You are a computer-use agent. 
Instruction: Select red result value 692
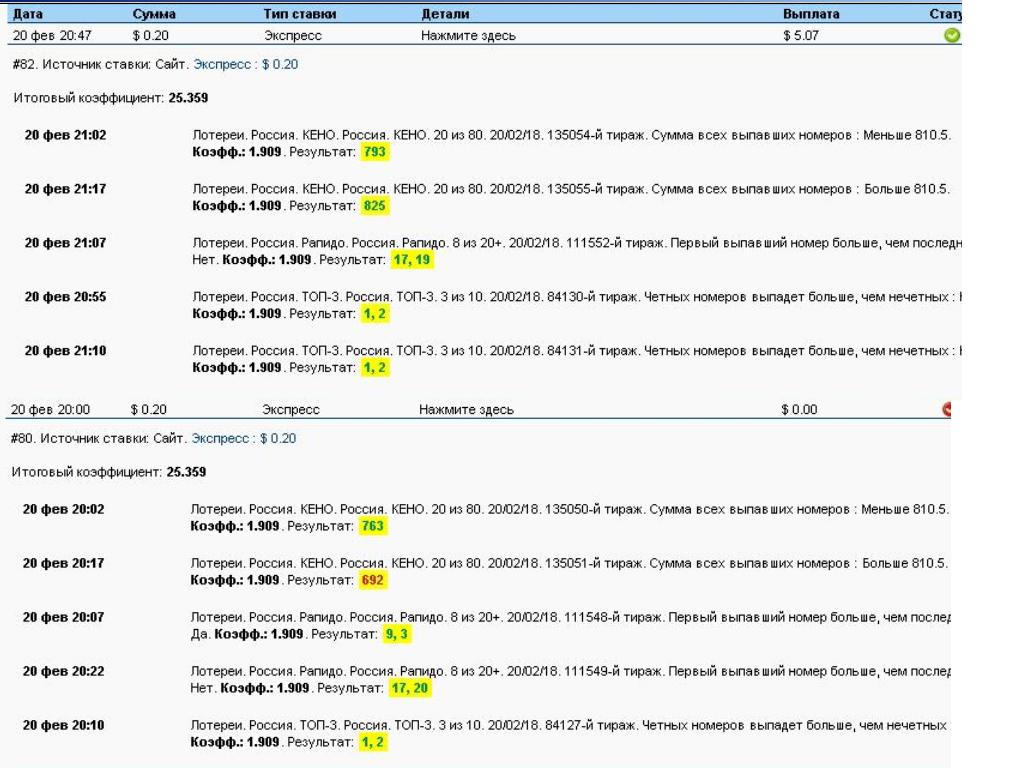click(x=373, y=581)
